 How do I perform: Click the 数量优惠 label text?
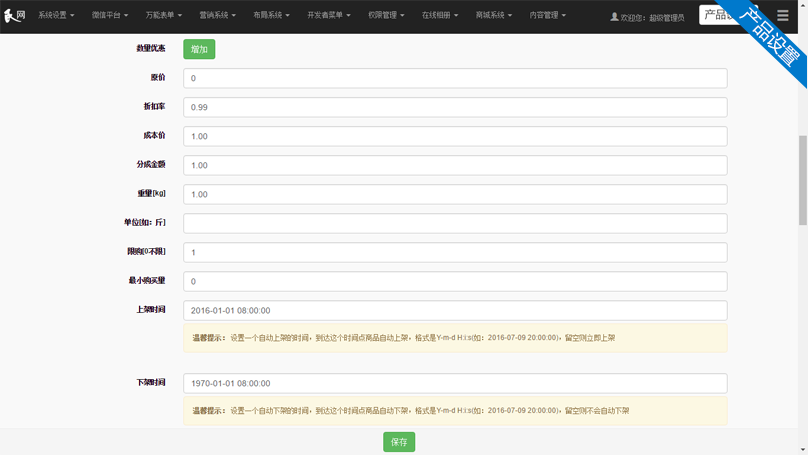coord(150,48)
